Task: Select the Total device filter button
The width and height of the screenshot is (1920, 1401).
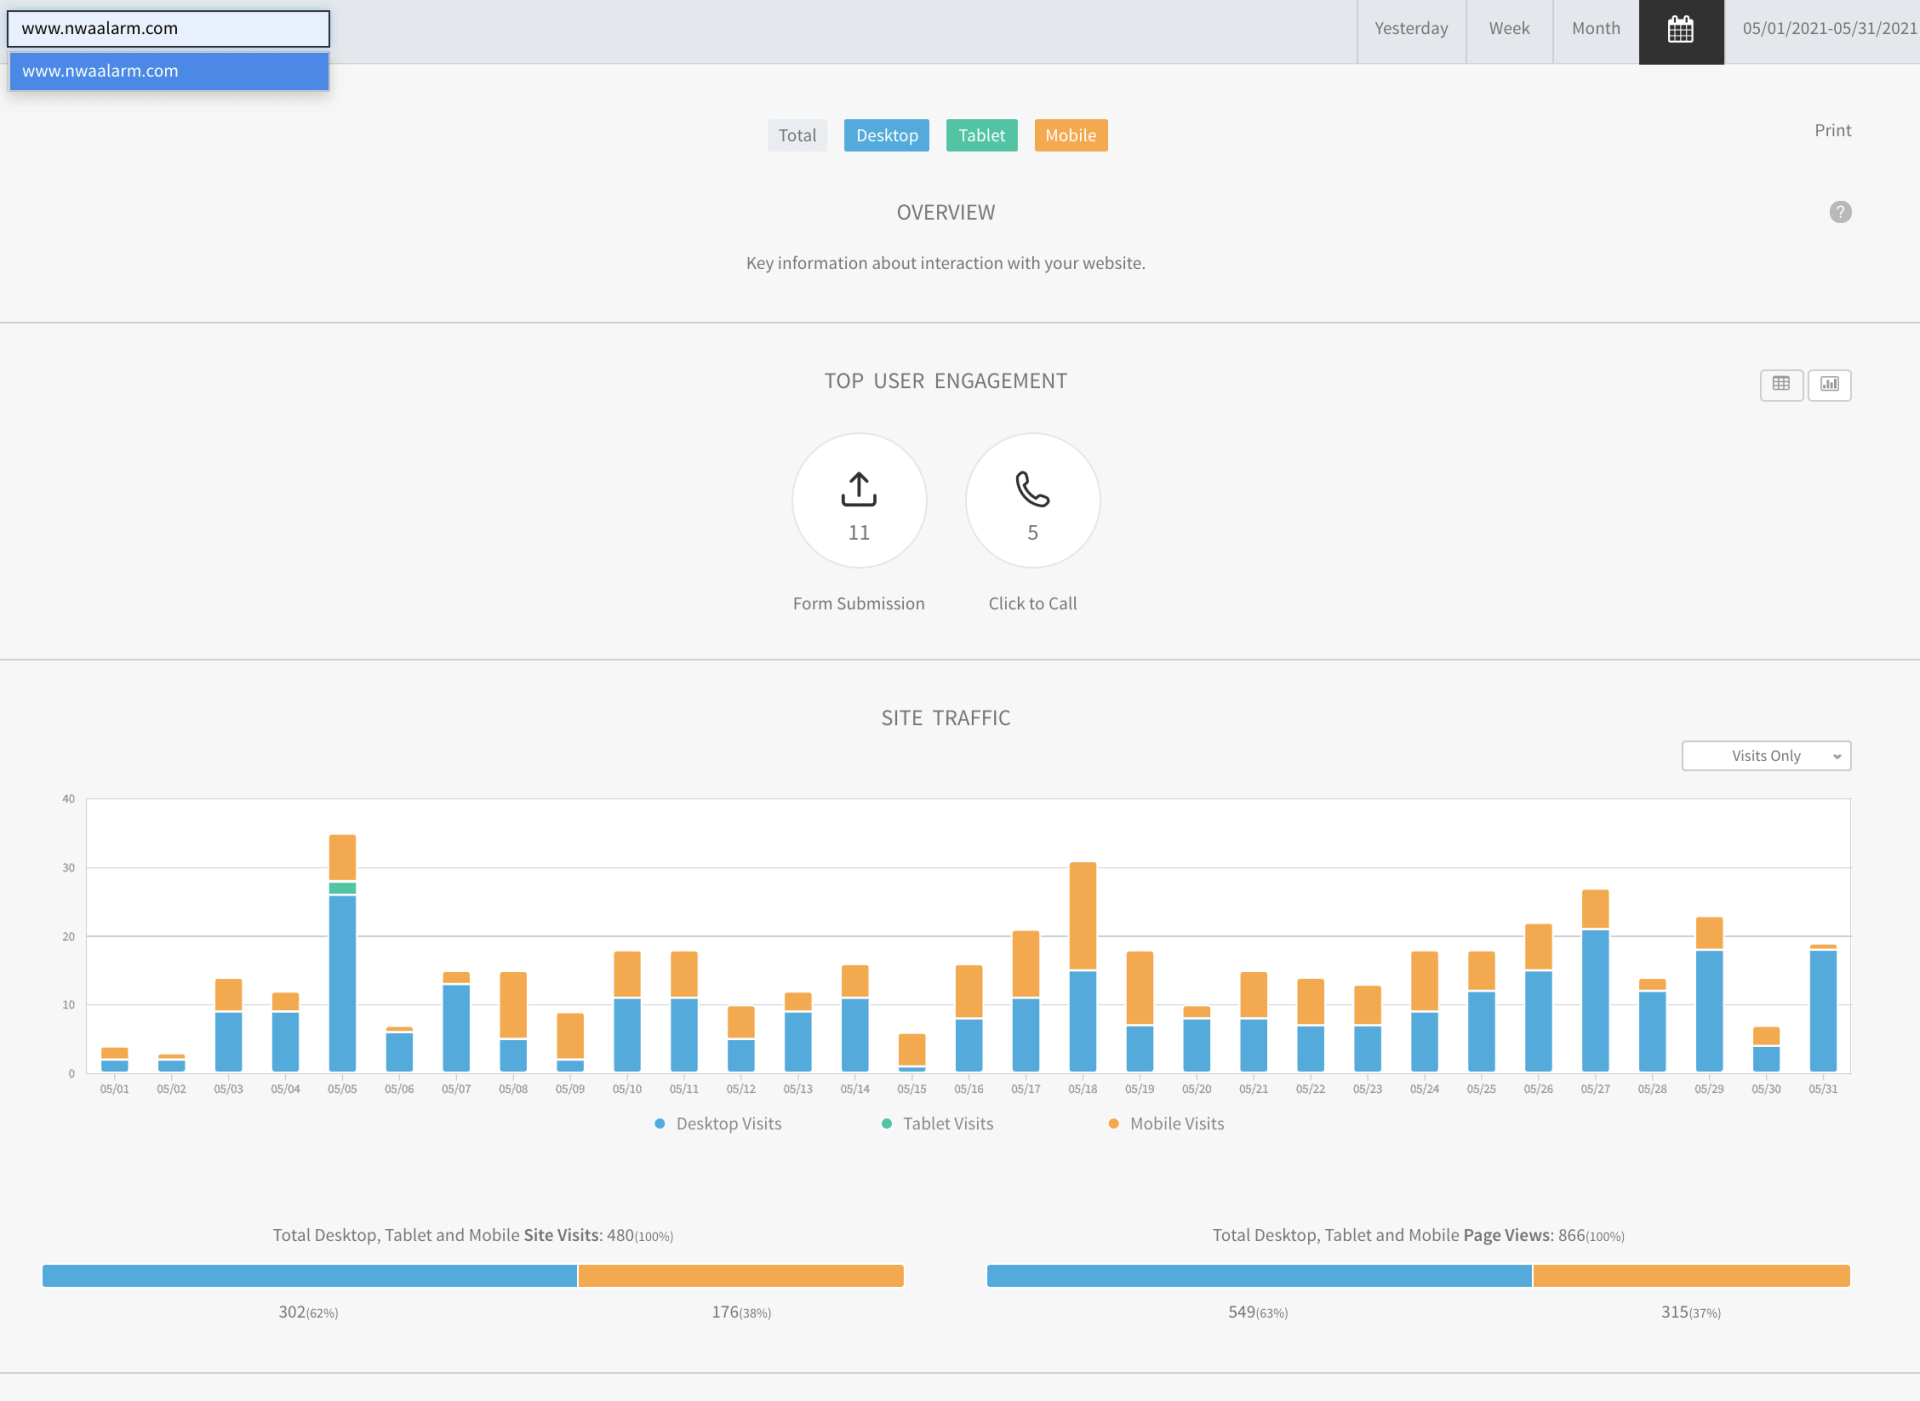Action: [797, 135]
